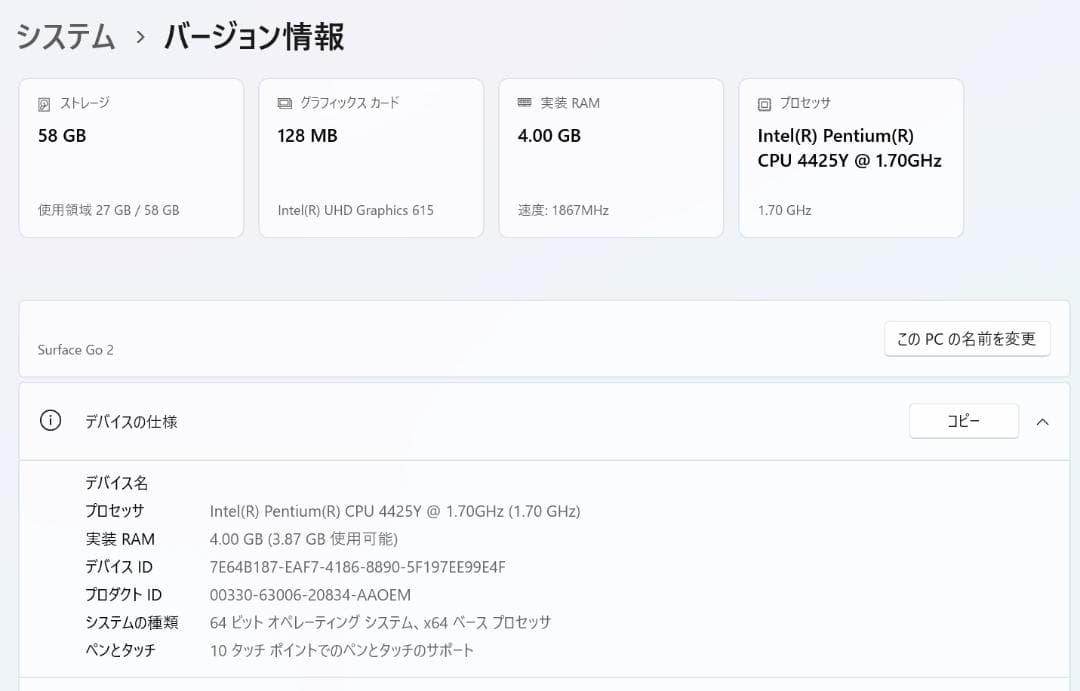Click the コピー button for device specs
The width and height of the screenshot is (1080, 691).
pos(963,420)
